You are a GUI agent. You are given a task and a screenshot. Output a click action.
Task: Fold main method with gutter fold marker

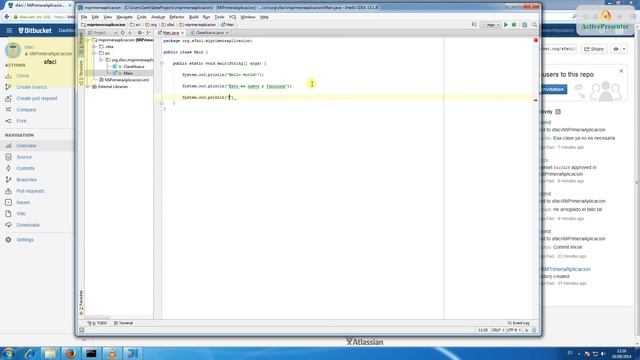162,63
